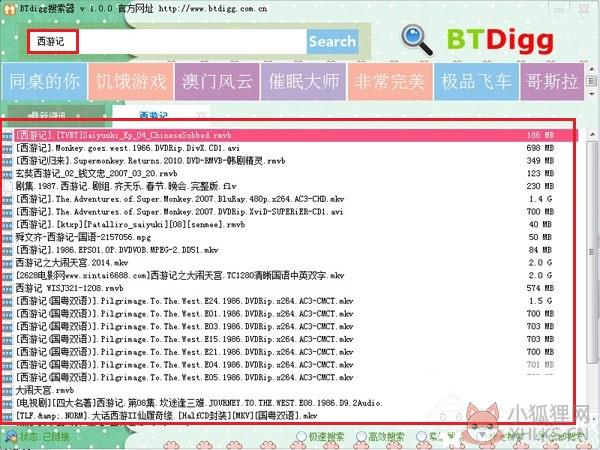Click hot keywords scroll up arrow
Image resolution: width=600 pixels, height=450 pixels.
pos(591,69)
